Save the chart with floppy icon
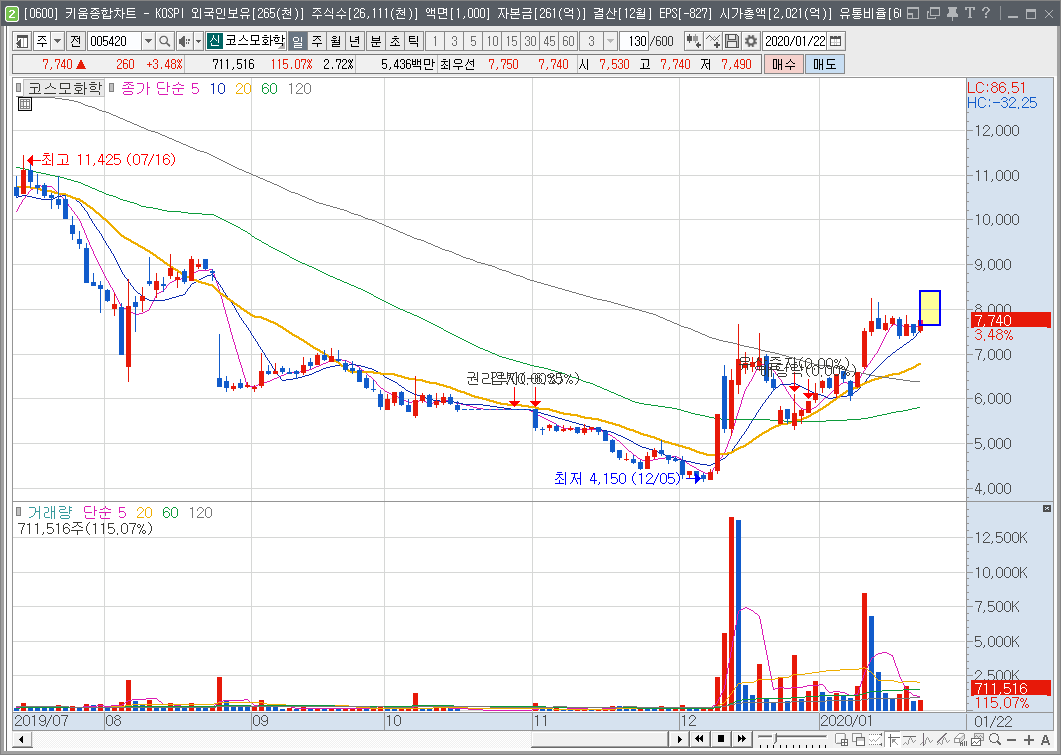The image size is (1061, 755). (x=731, y=41)
